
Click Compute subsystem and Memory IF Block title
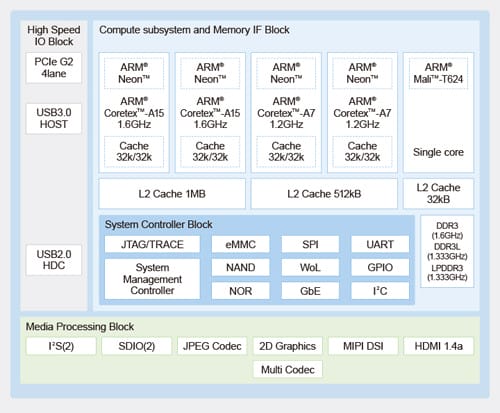(194, 30)
